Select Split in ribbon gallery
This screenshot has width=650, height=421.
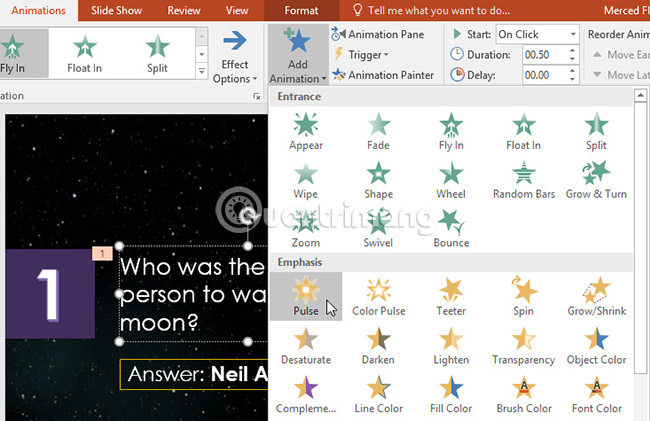(x=158, y=53)
